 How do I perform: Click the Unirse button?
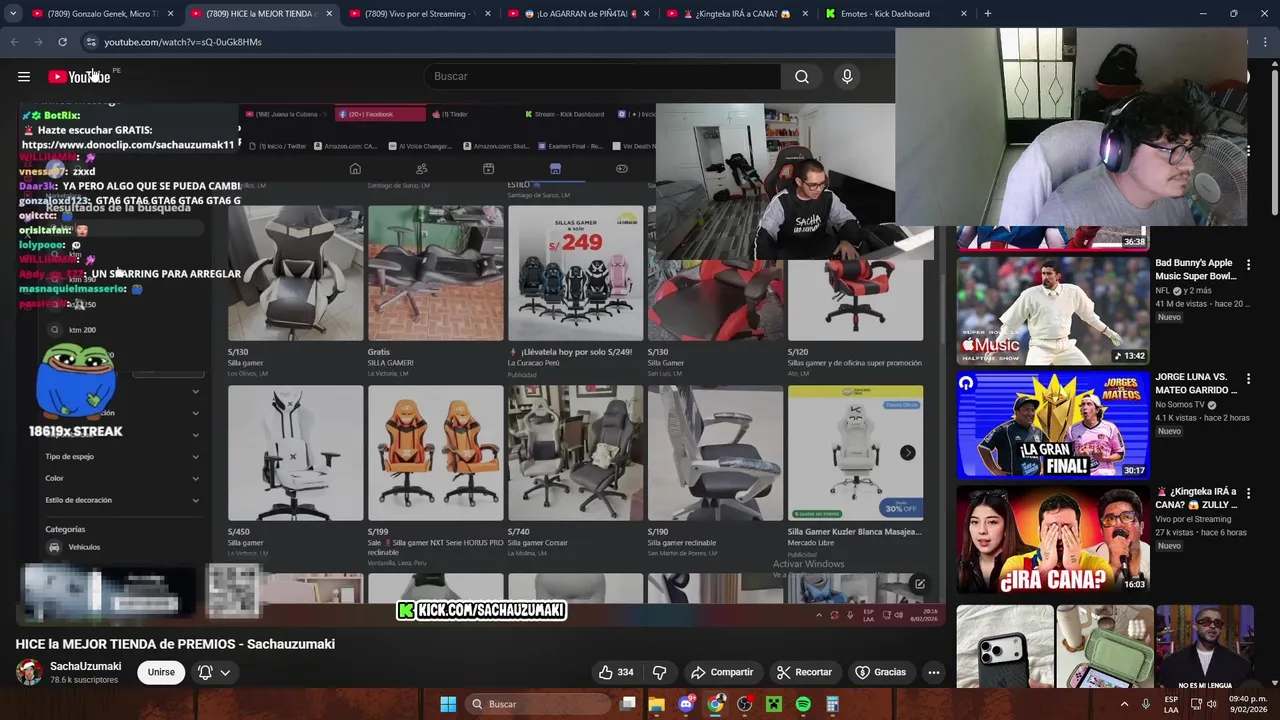point(161,672)
